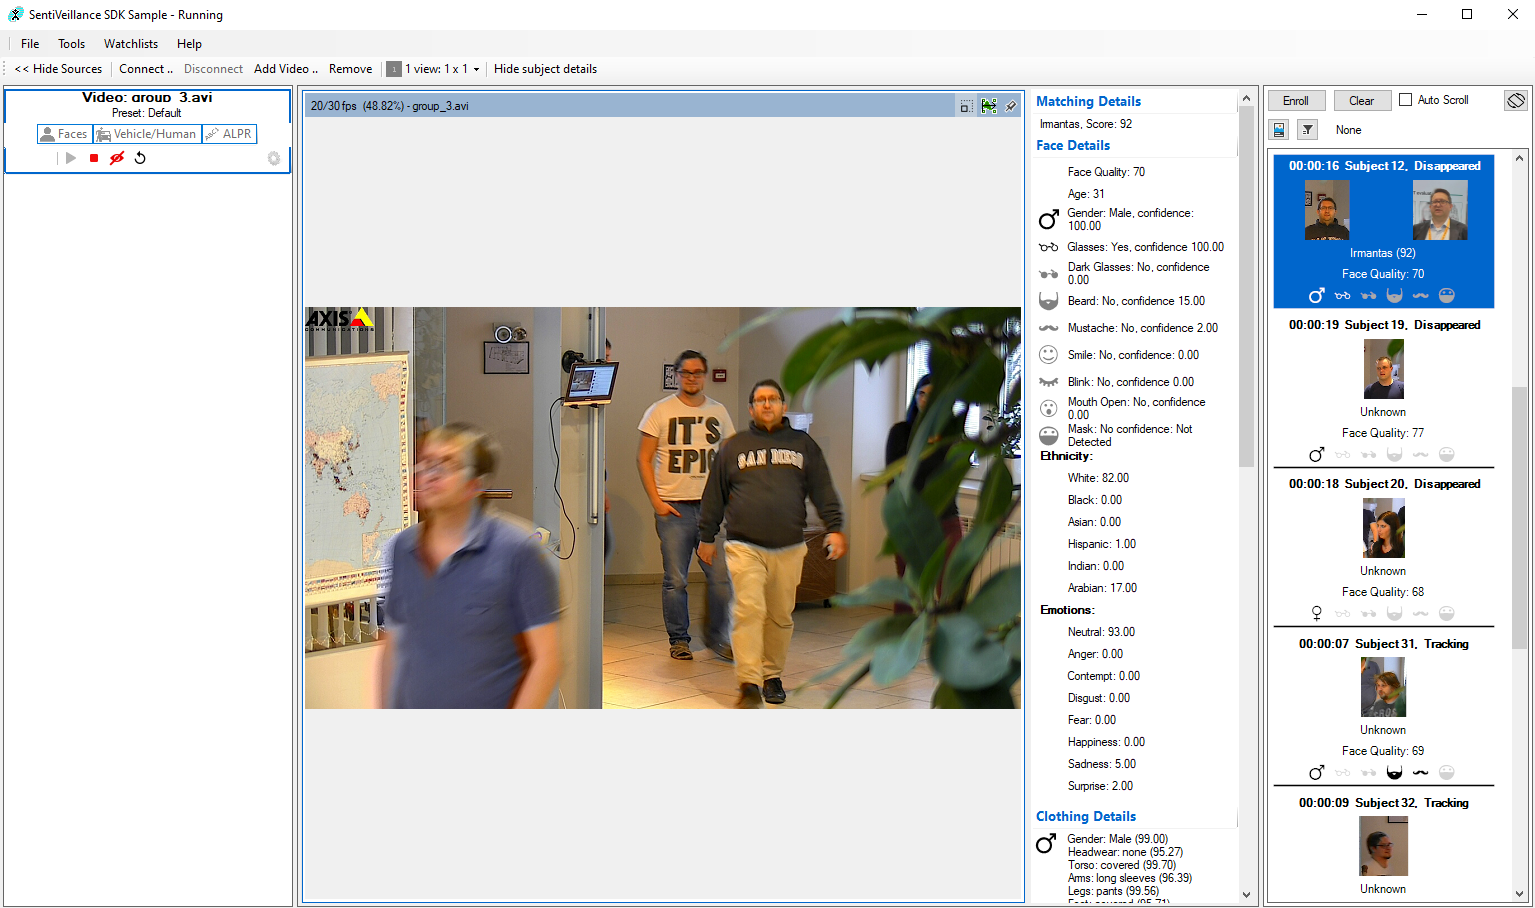1535x908 pixels.
Task: Pin the video view with the pin icon
Action: (1011, 106)
